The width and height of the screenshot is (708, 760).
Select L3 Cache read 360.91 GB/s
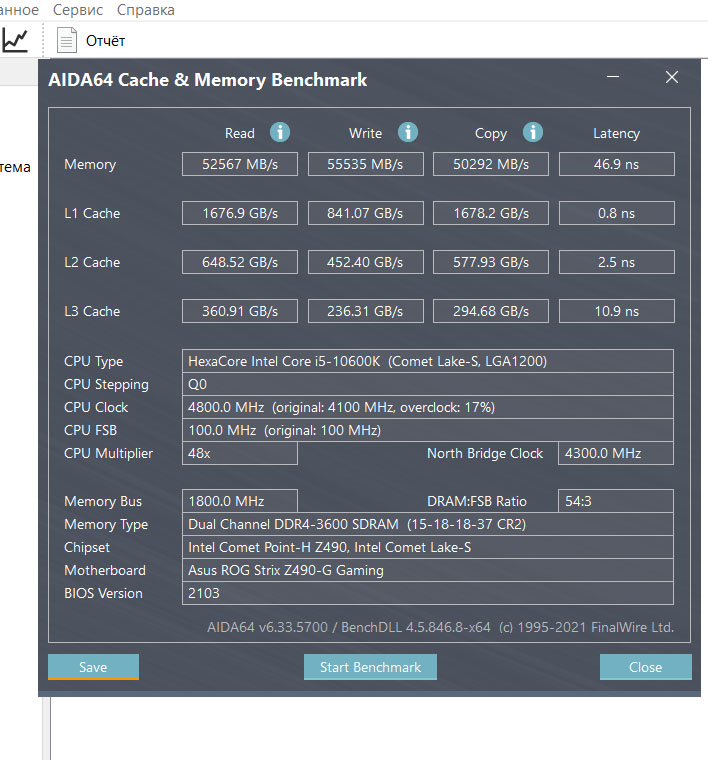(240, 311)
